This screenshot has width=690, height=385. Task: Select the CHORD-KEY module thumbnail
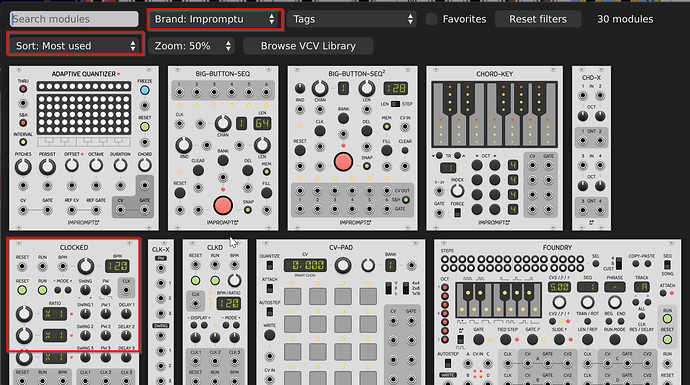[x=495, y=148]
